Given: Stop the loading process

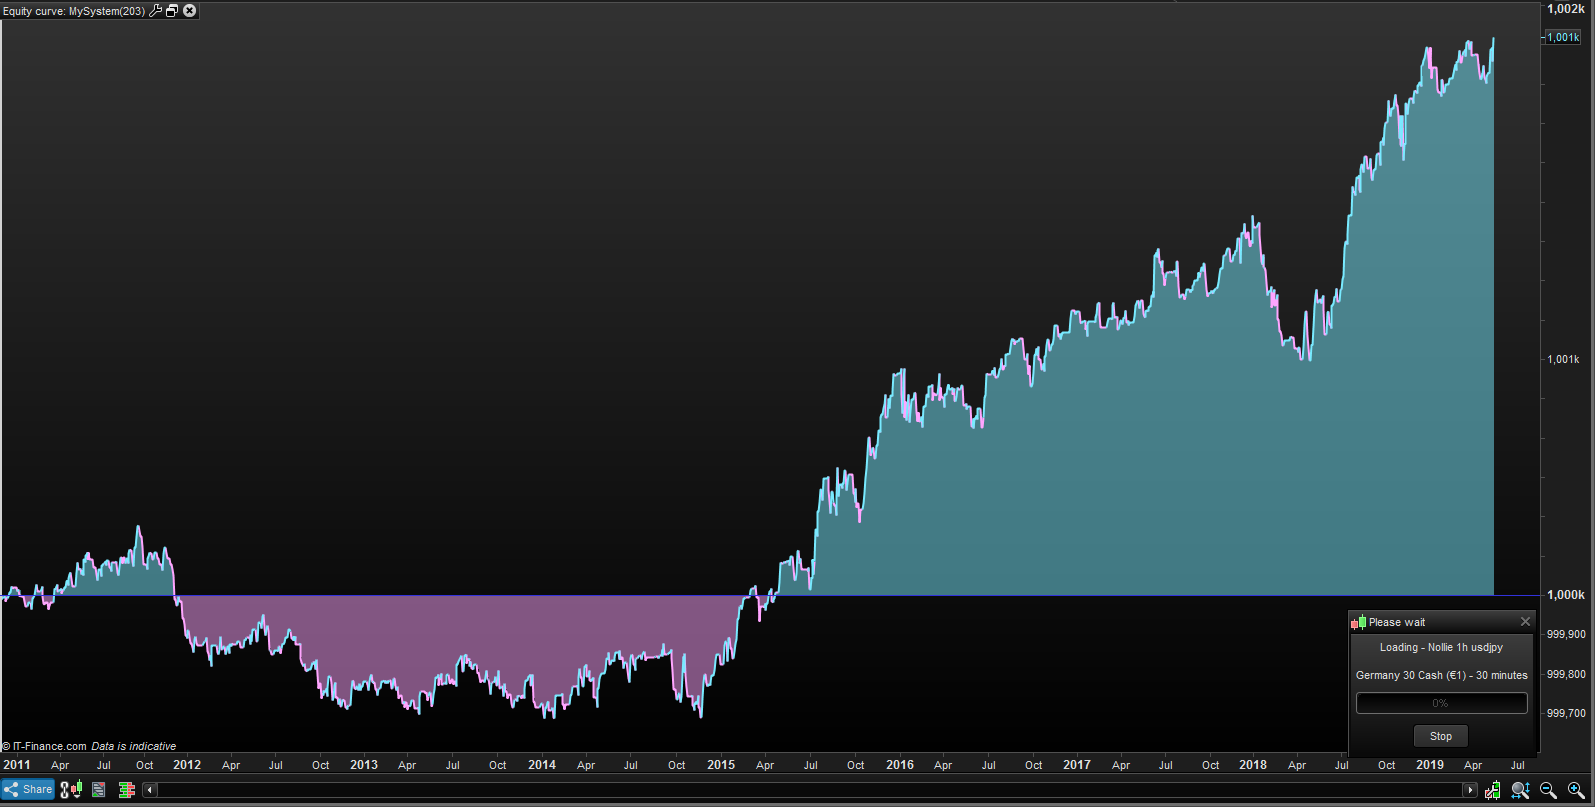Looking at the screenshot, I should (x=1441, y=736).
